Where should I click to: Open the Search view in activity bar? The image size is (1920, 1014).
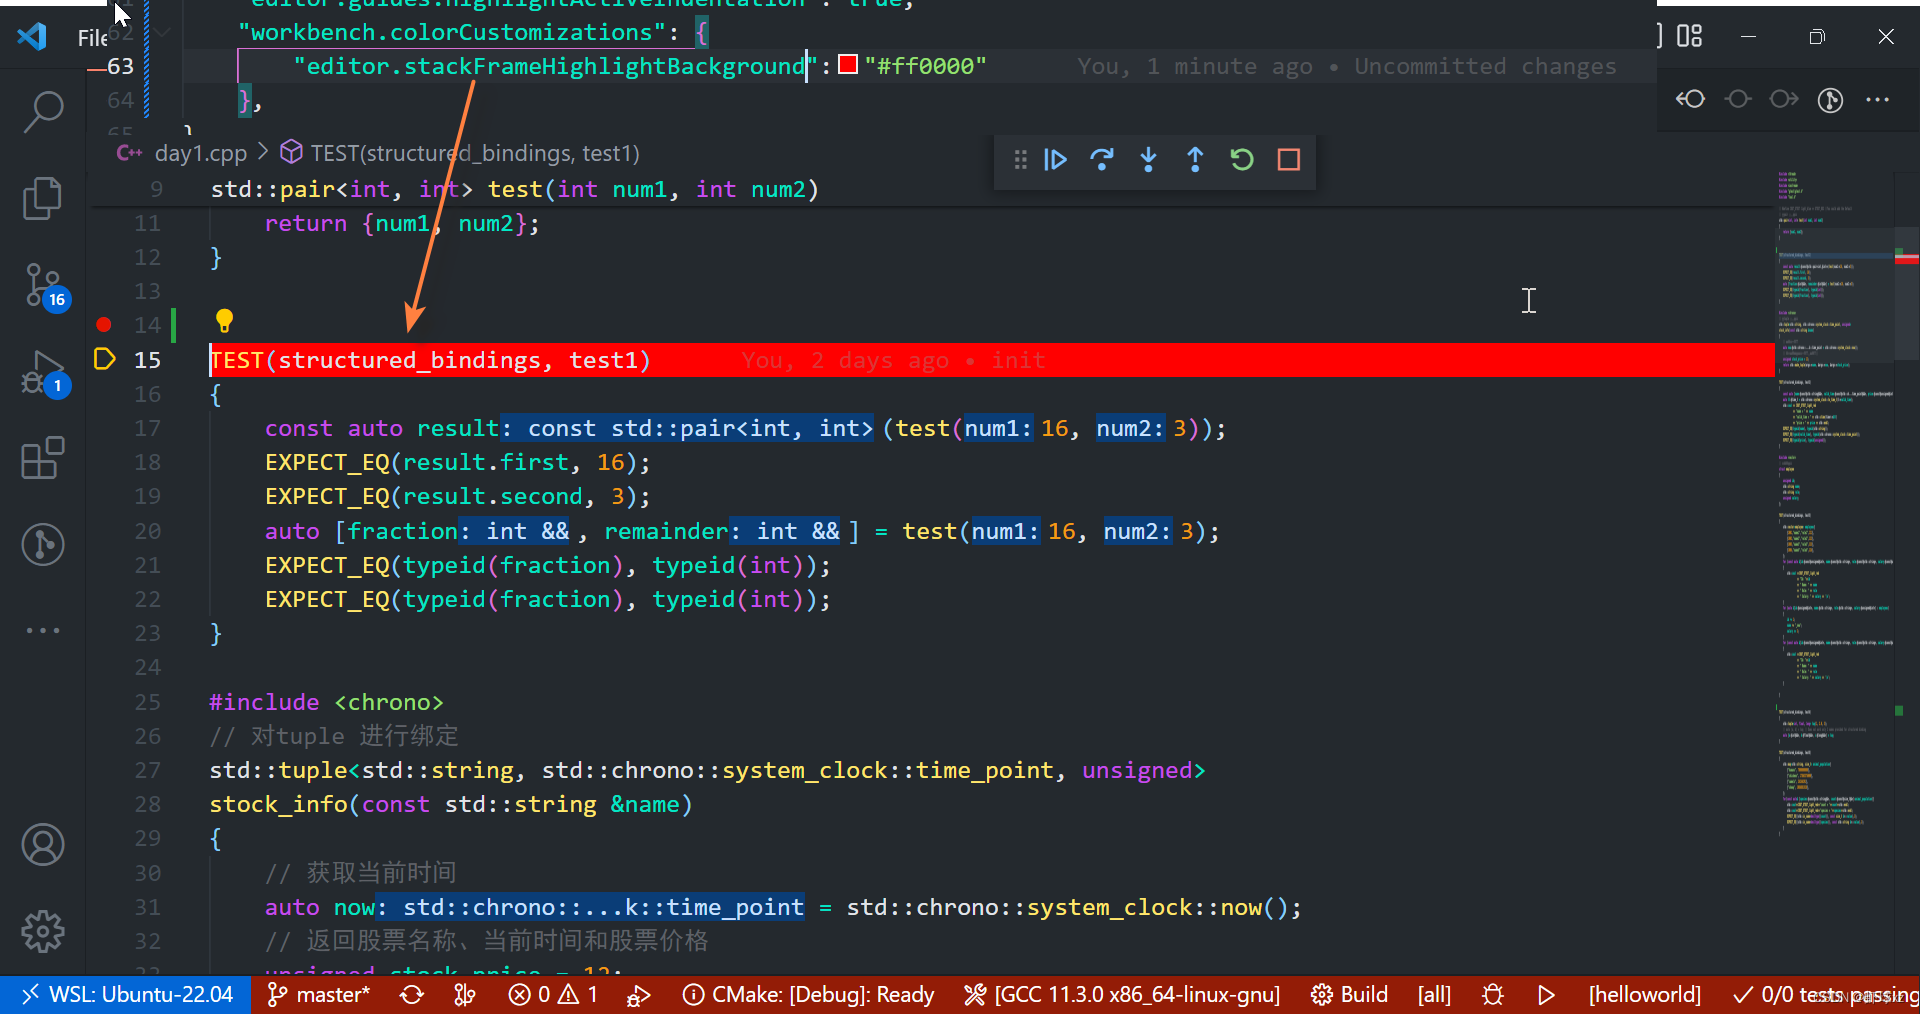point(43,111)
